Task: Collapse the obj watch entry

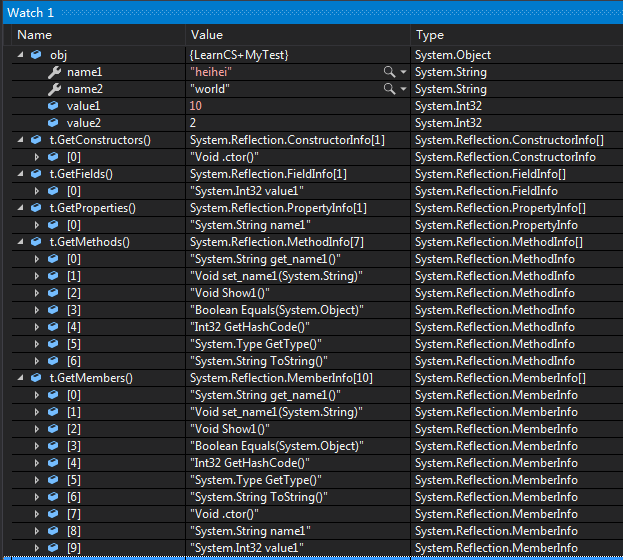Action: click(21, 55)
